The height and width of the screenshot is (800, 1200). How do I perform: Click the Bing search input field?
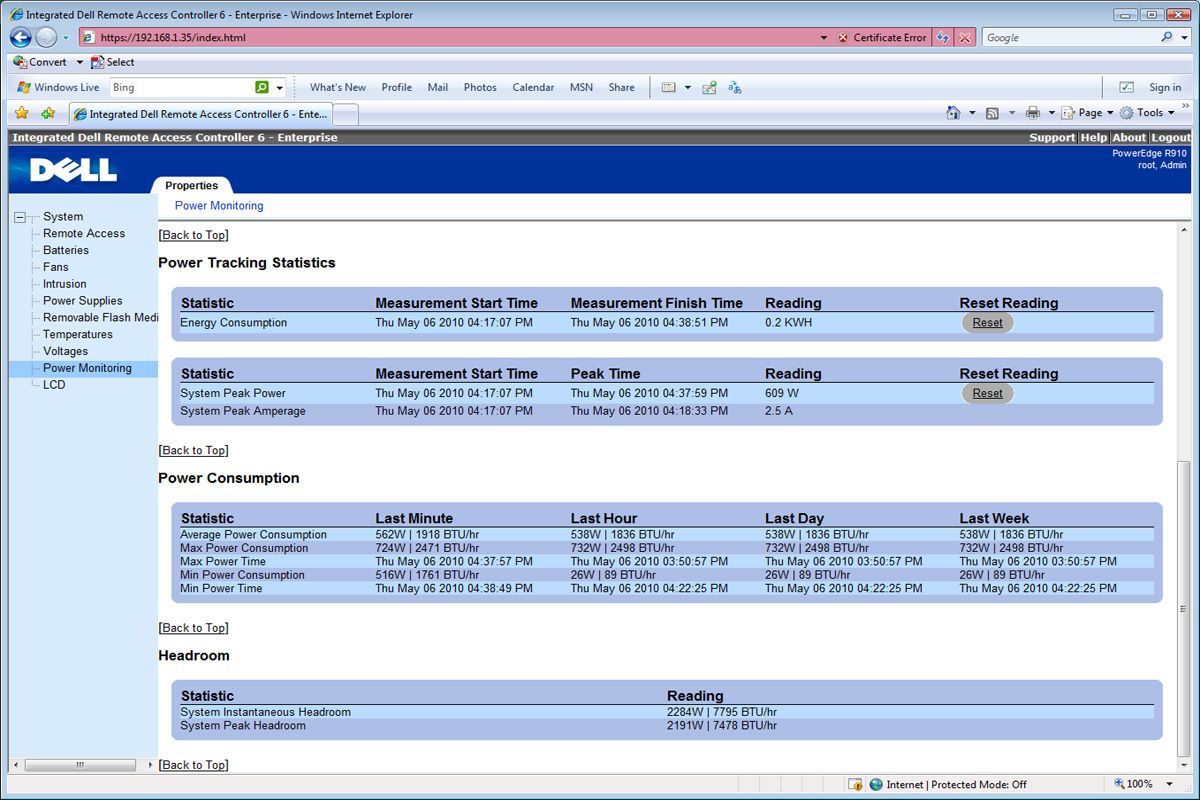tap(180, 87)
